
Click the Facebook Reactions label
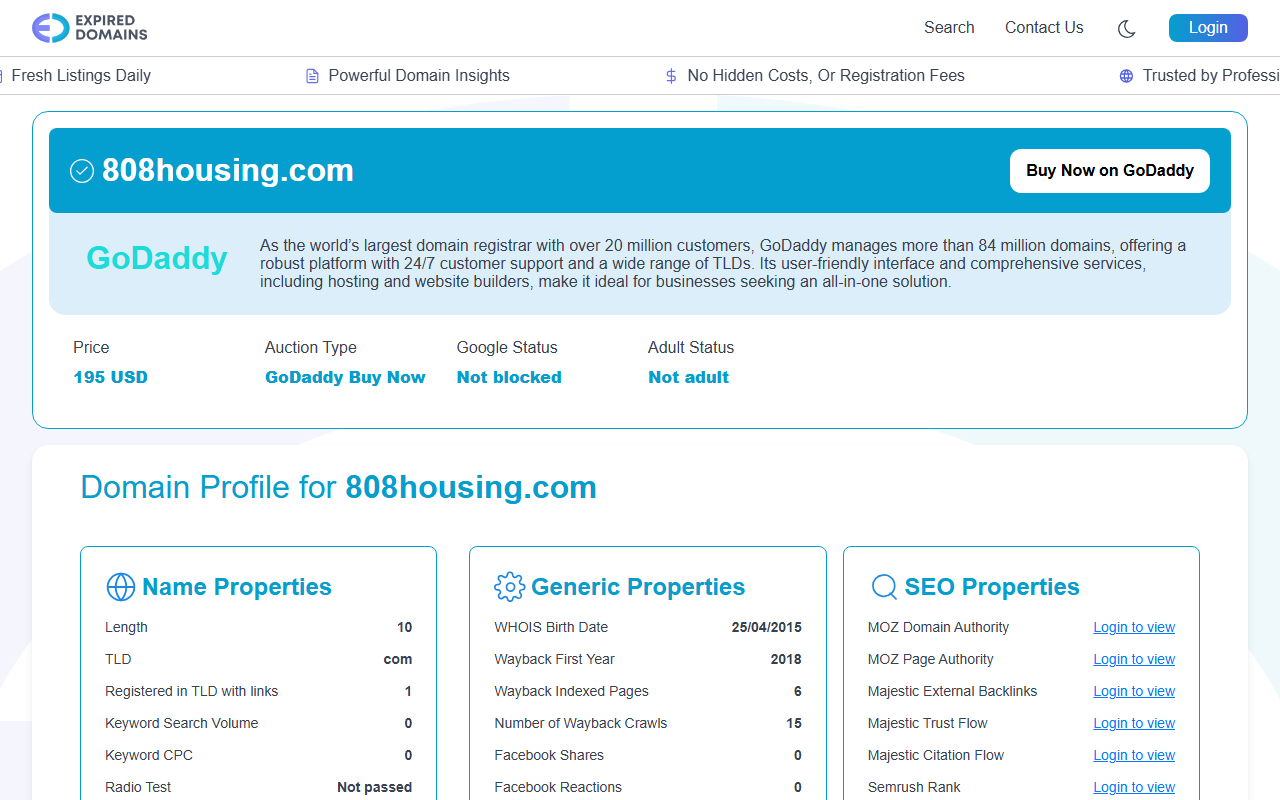click(x=558, y=787)
